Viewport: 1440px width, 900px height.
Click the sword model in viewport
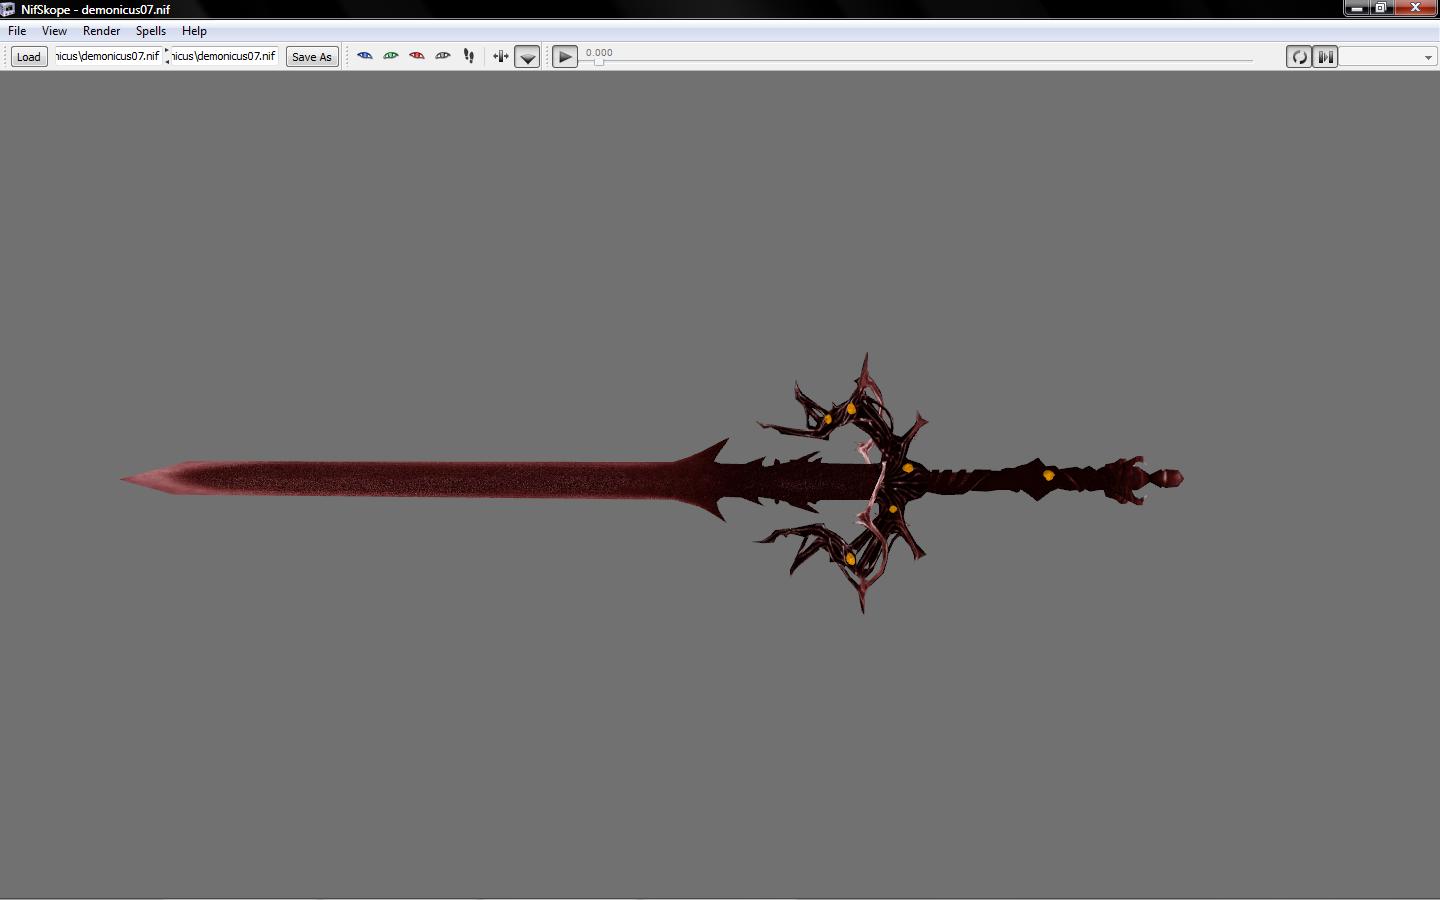click(x=651, y=482)
